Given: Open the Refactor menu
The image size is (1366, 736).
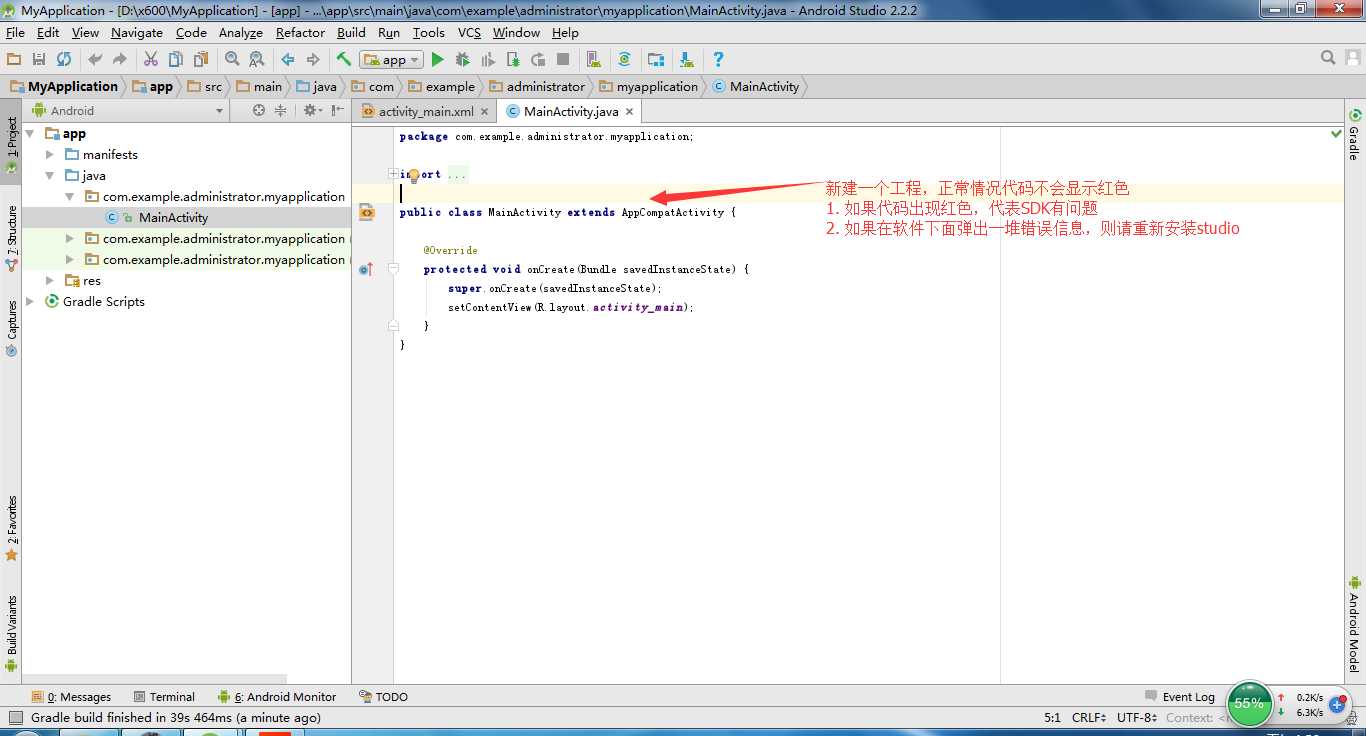Looking at the screenshot, I should 300,32.
